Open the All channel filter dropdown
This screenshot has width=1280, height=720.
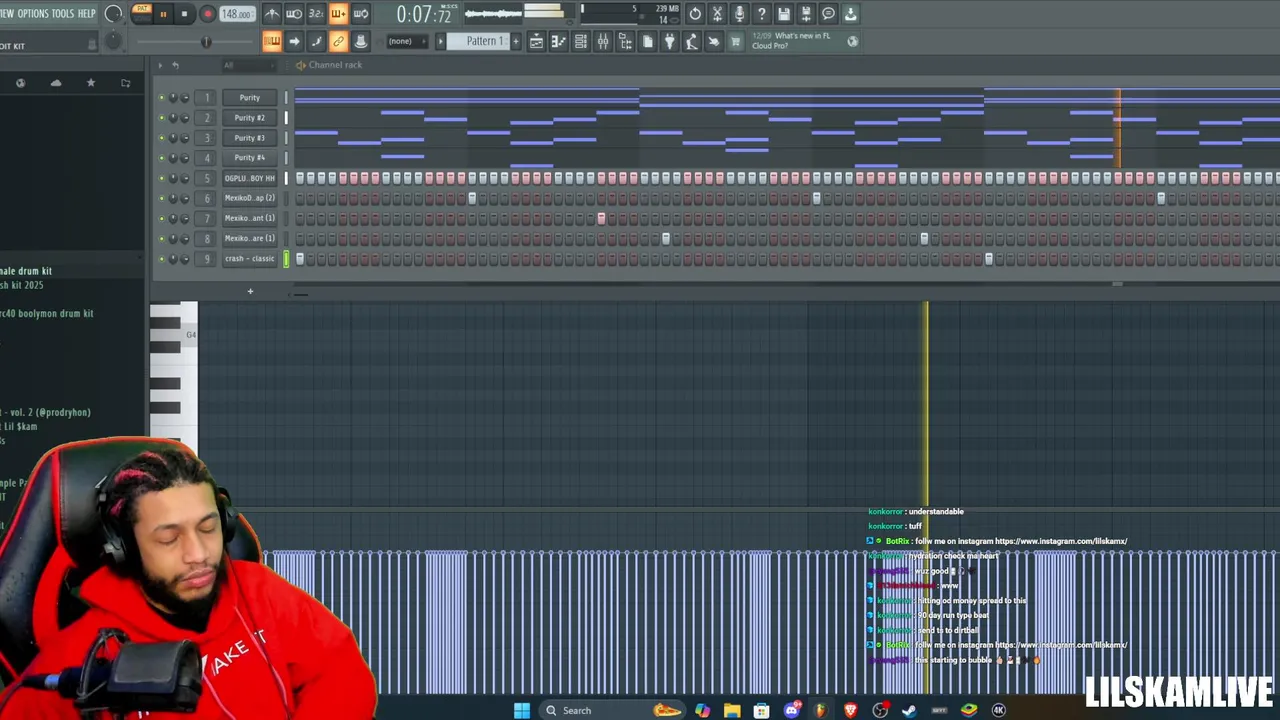[248, 65]
